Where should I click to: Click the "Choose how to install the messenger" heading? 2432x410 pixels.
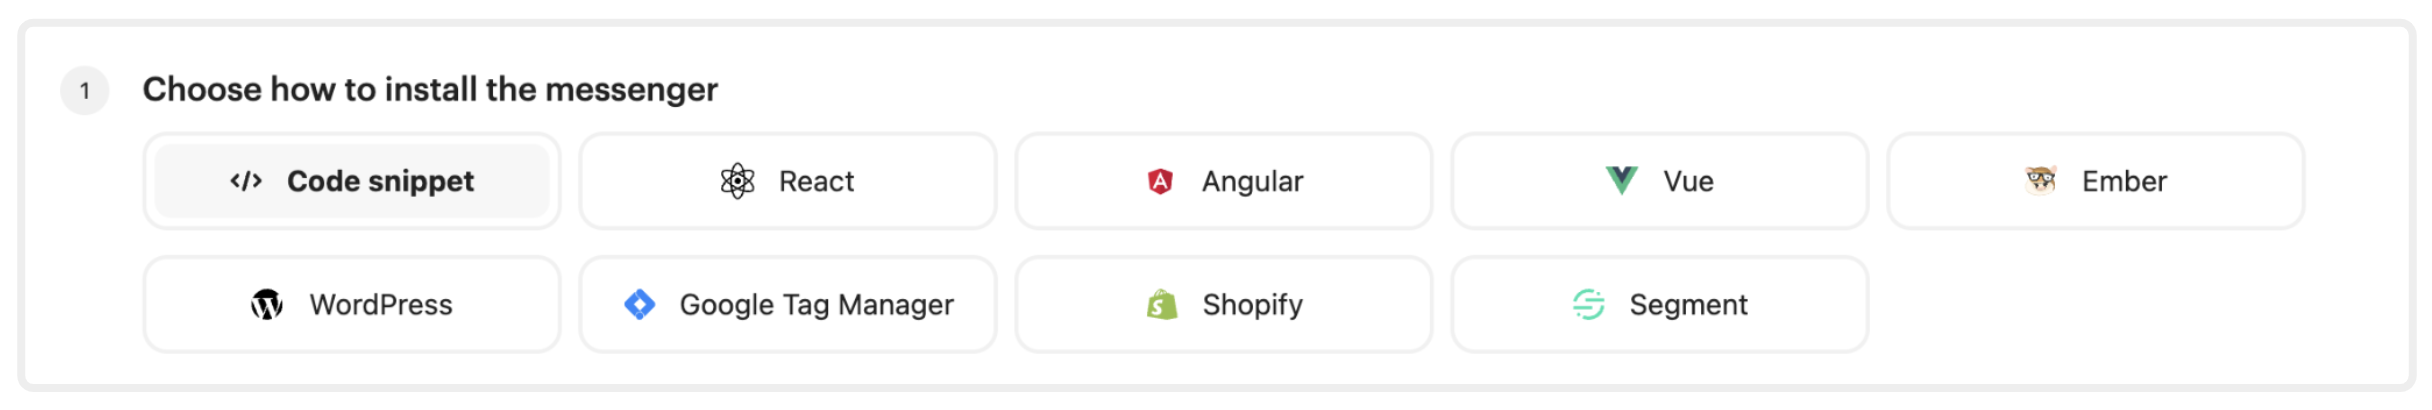click(x=430, y=90)
